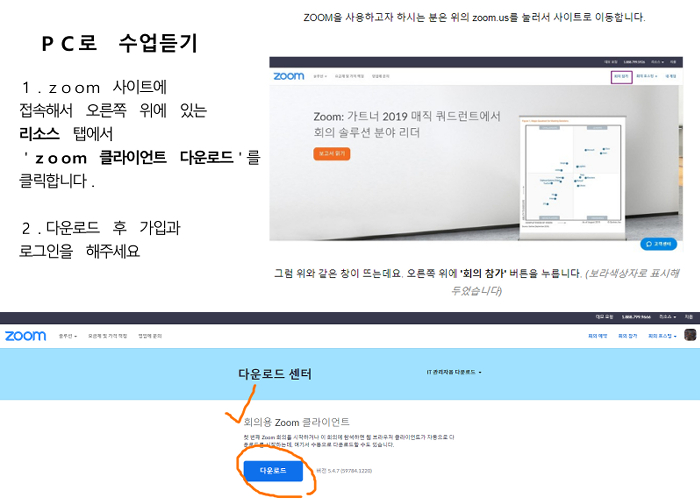Viewport: 700px width, 500px height.
Task: Expand 솔루션 menu on the download center page
Action: coord(68,336)
